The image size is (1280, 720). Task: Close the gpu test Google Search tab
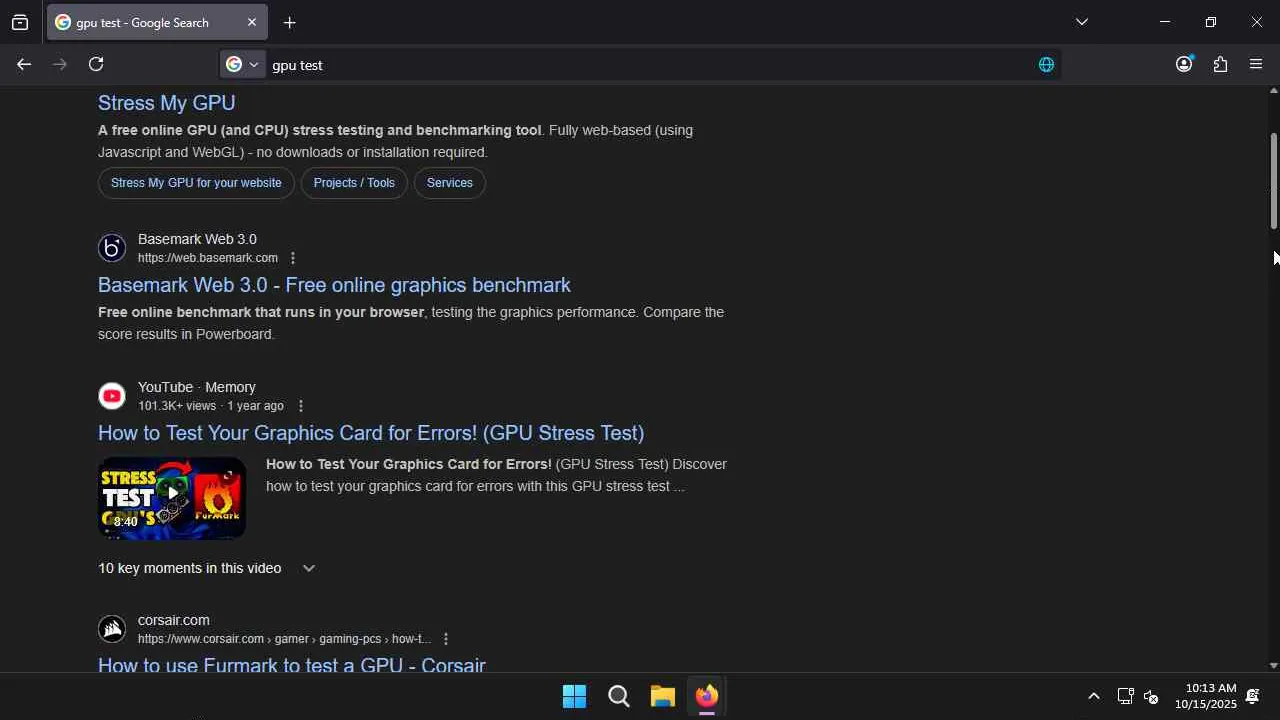pos(252,23)
